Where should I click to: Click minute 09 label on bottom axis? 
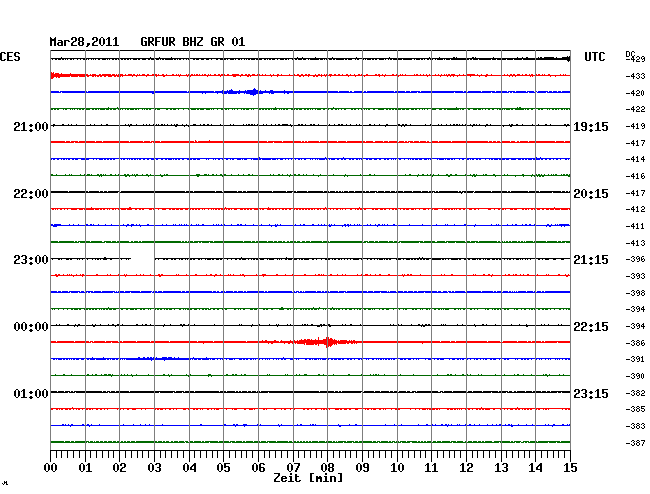(362, 468)
